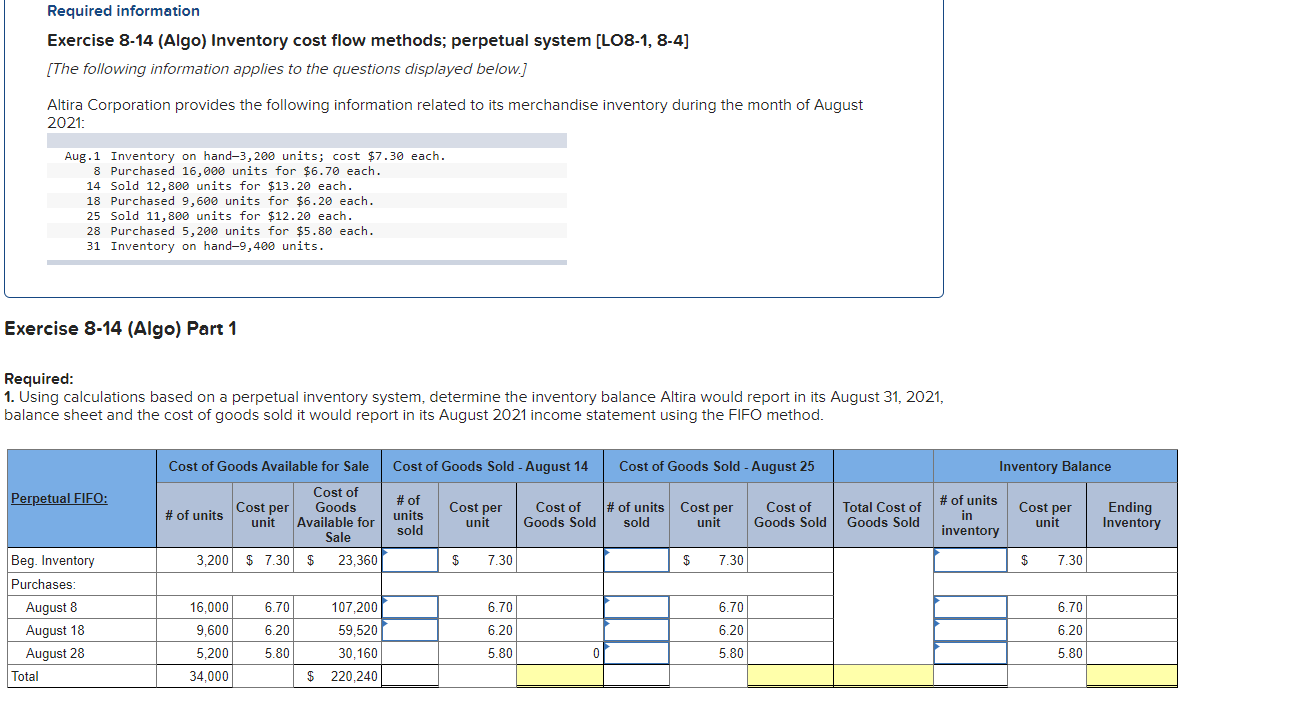
Task: Select the 9,600 units cell
Action: coord(196,630)
